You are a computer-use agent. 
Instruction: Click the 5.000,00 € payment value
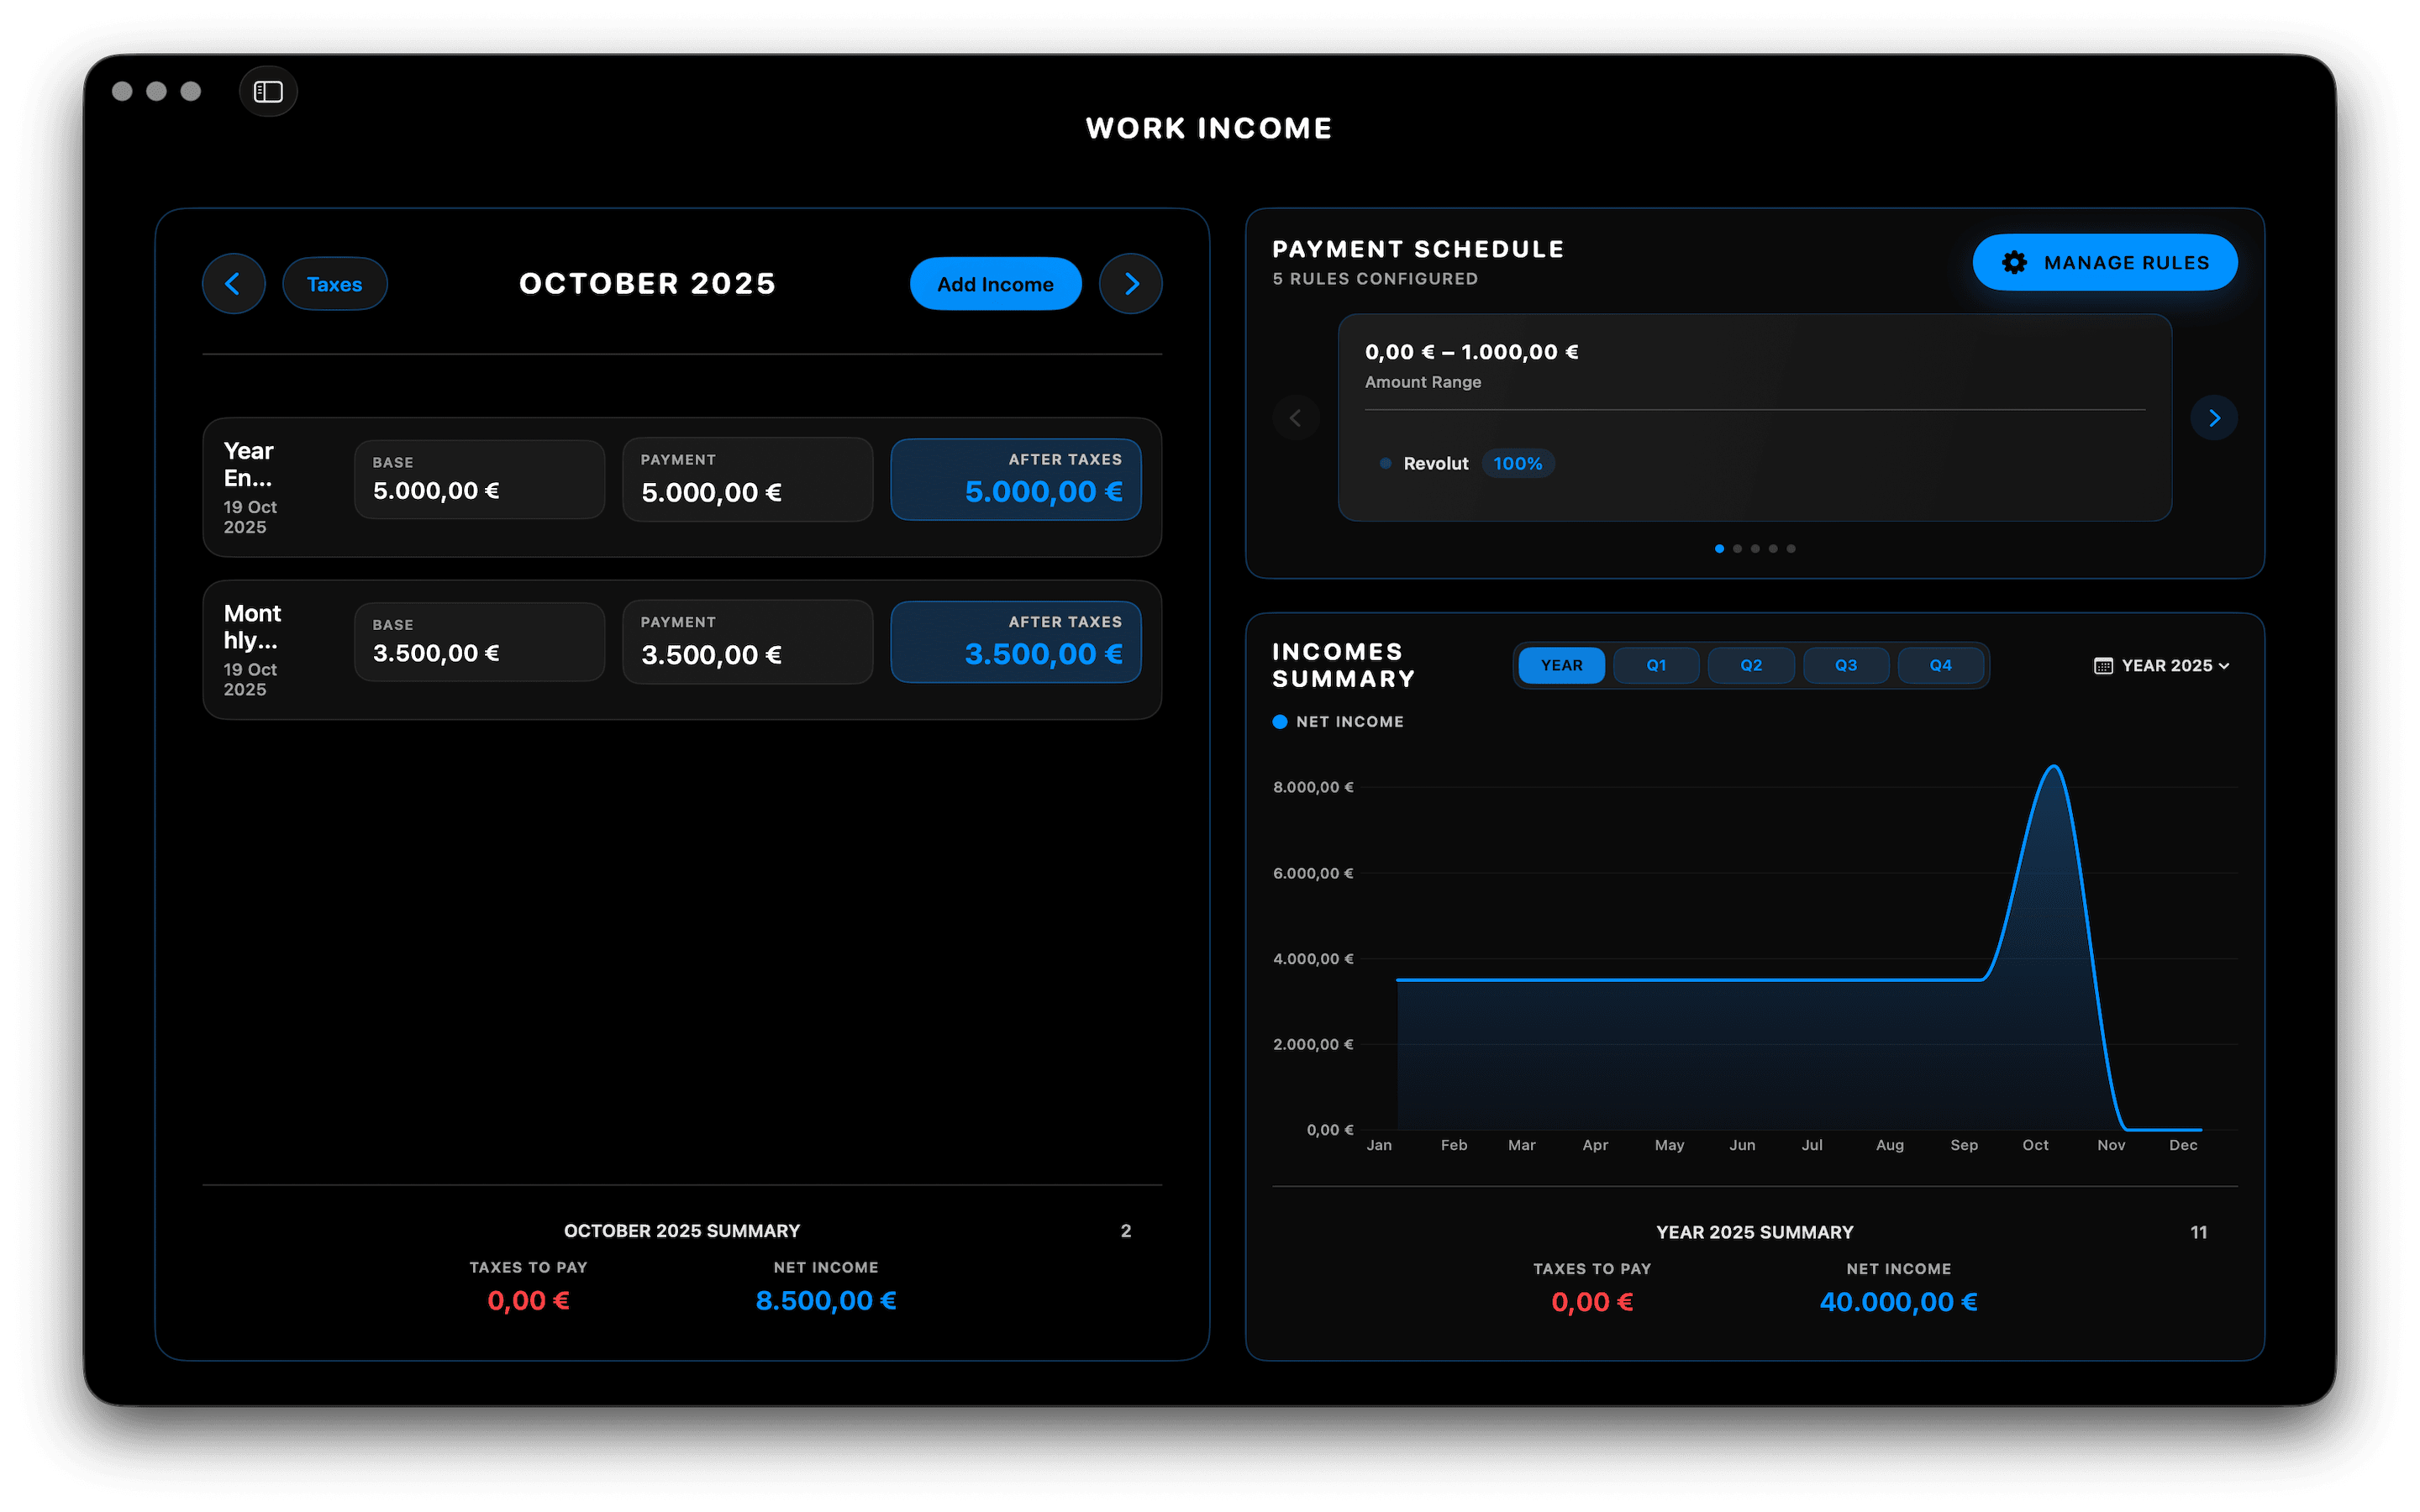coord(711,493)
